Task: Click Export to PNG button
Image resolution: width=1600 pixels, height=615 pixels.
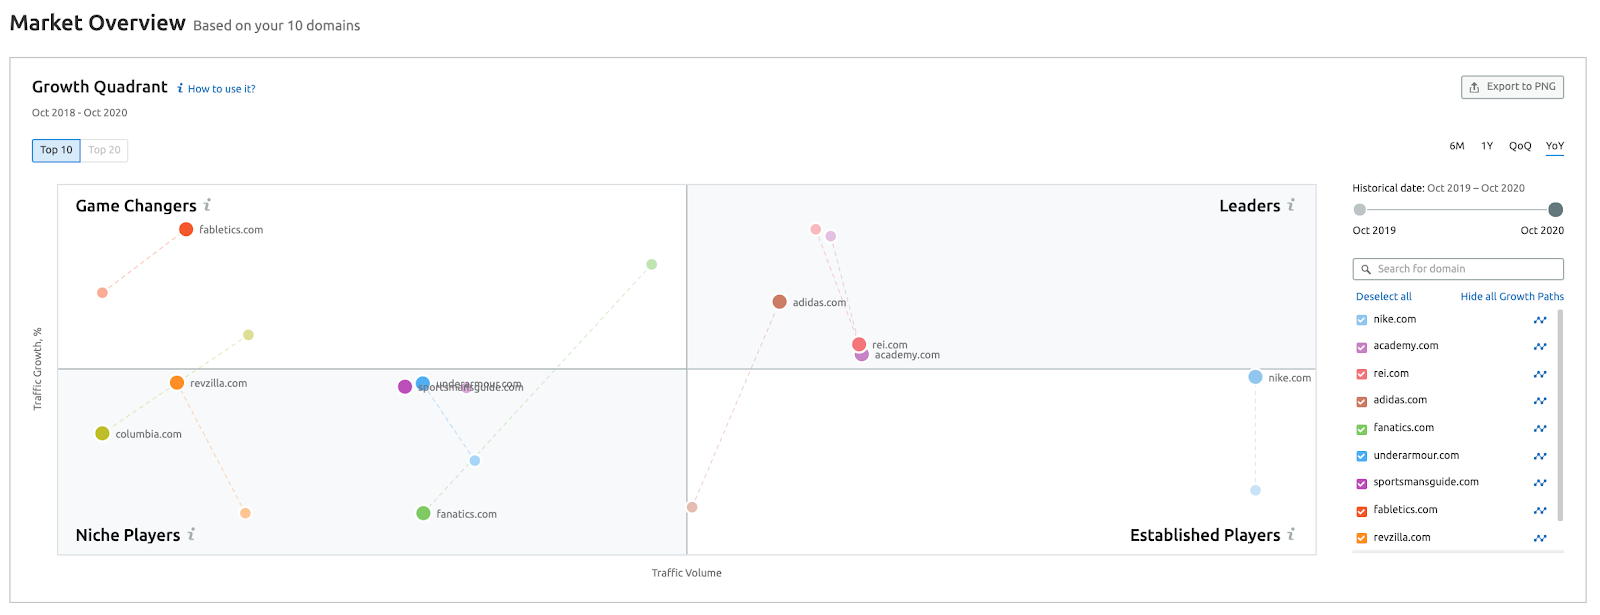Action: pos(1512,87)
